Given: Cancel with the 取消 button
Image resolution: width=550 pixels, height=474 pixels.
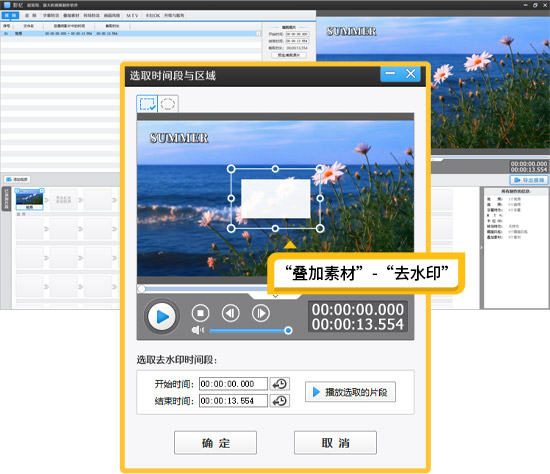Looking at the screenshot, I should pyautogui.click(x=335, y=443).
